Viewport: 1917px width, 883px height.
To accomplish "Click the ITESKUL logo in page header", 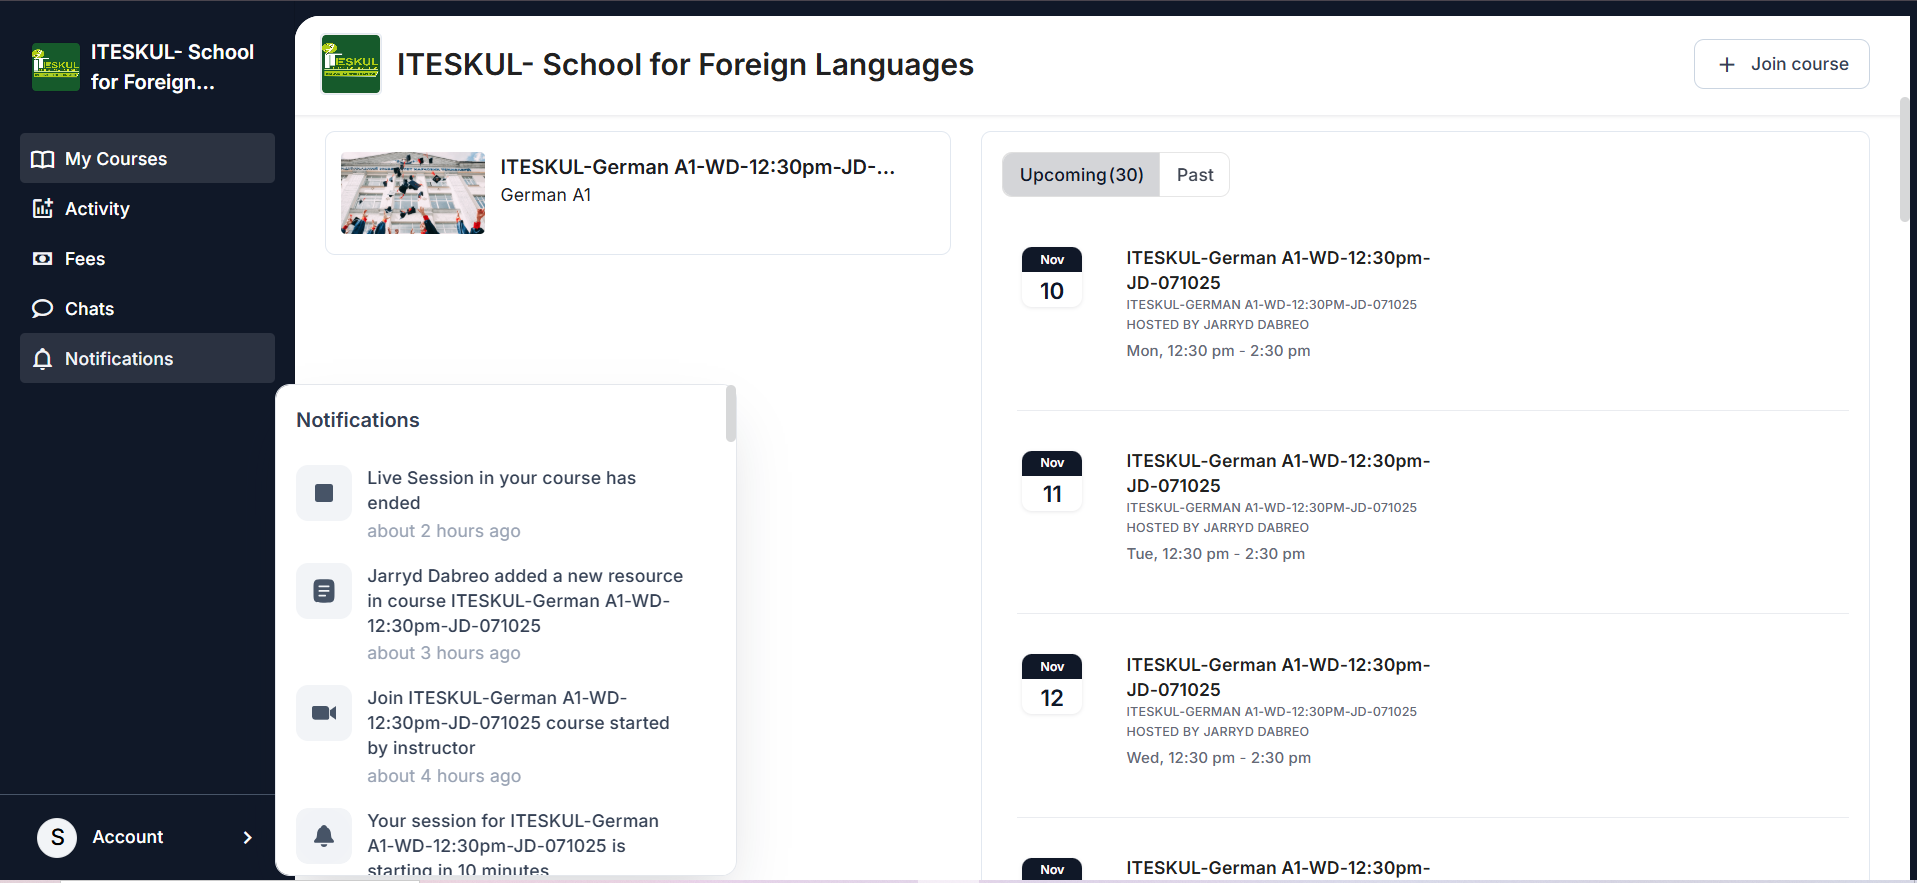I will tap(351, 64).
